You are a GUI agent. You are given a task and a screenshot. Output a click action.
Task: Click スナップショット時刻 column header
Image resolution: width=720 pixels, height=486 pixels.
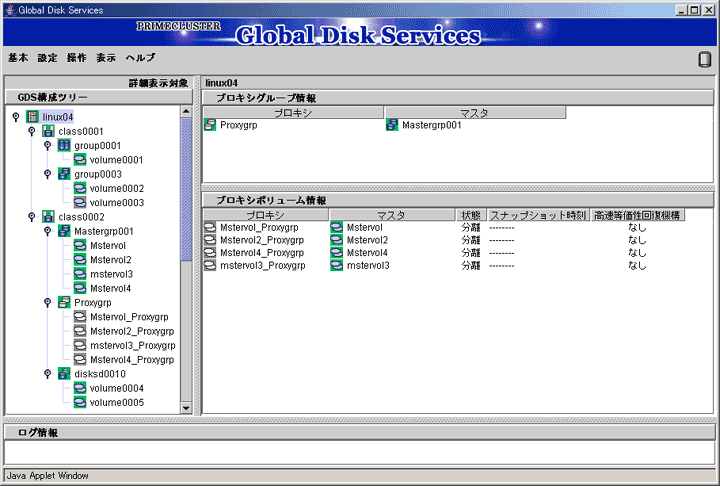538,215
